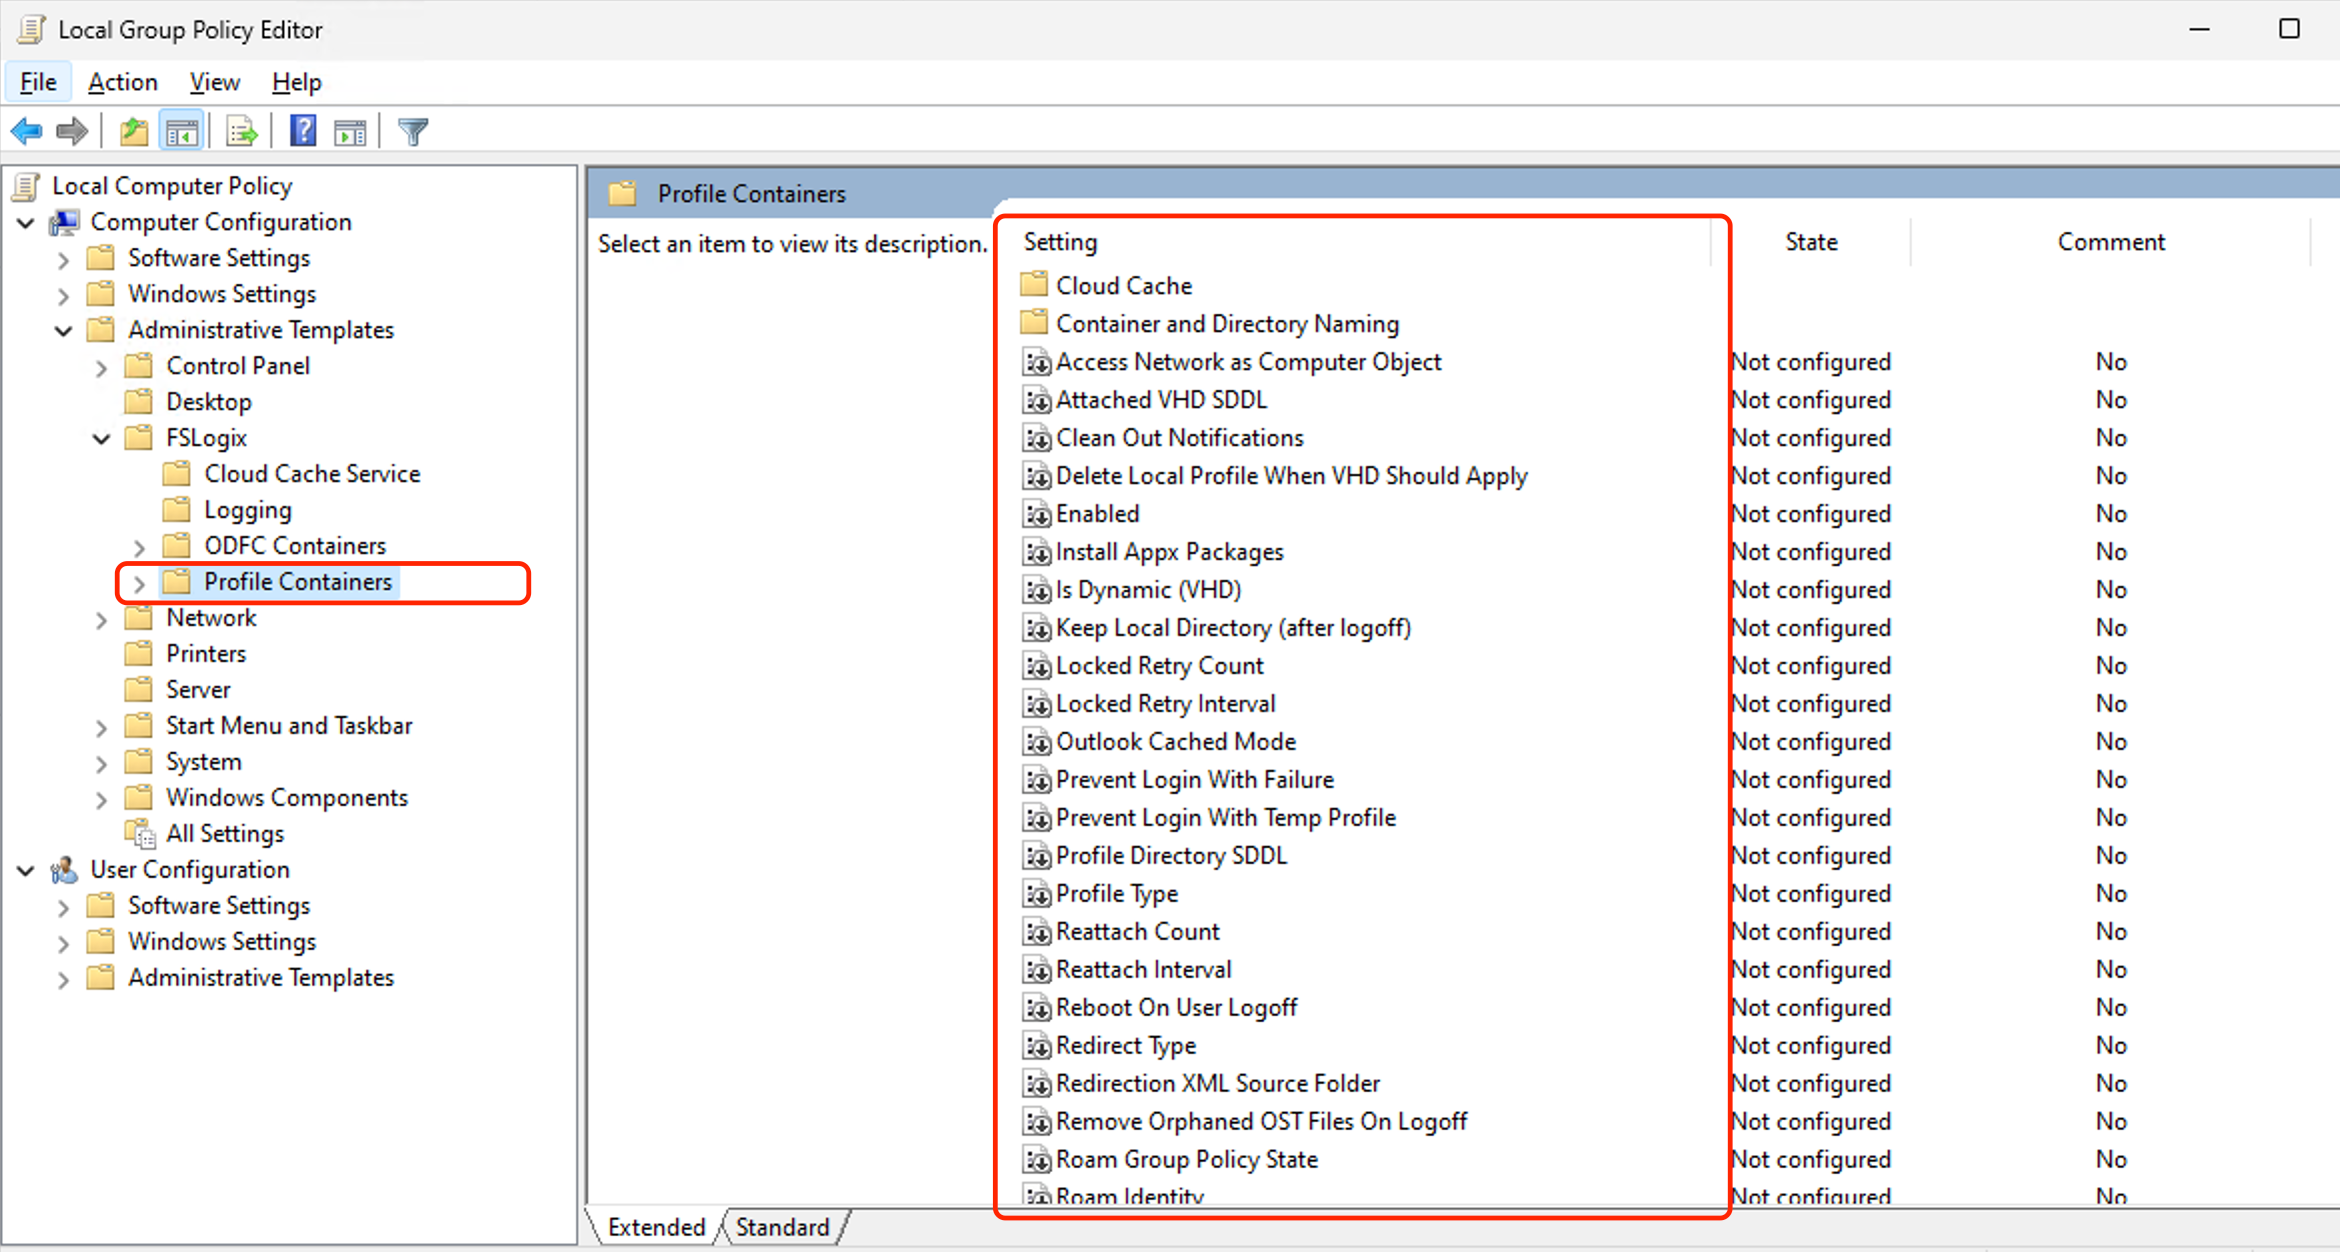Click the All Settings icon in tree
This screenshot has width=2340, height=1252.
click(x=141, y=834)
